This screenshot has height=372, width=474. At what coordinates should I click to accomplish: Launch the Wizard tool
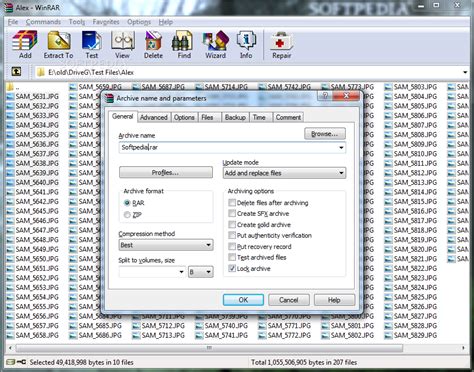coord(215,45)
